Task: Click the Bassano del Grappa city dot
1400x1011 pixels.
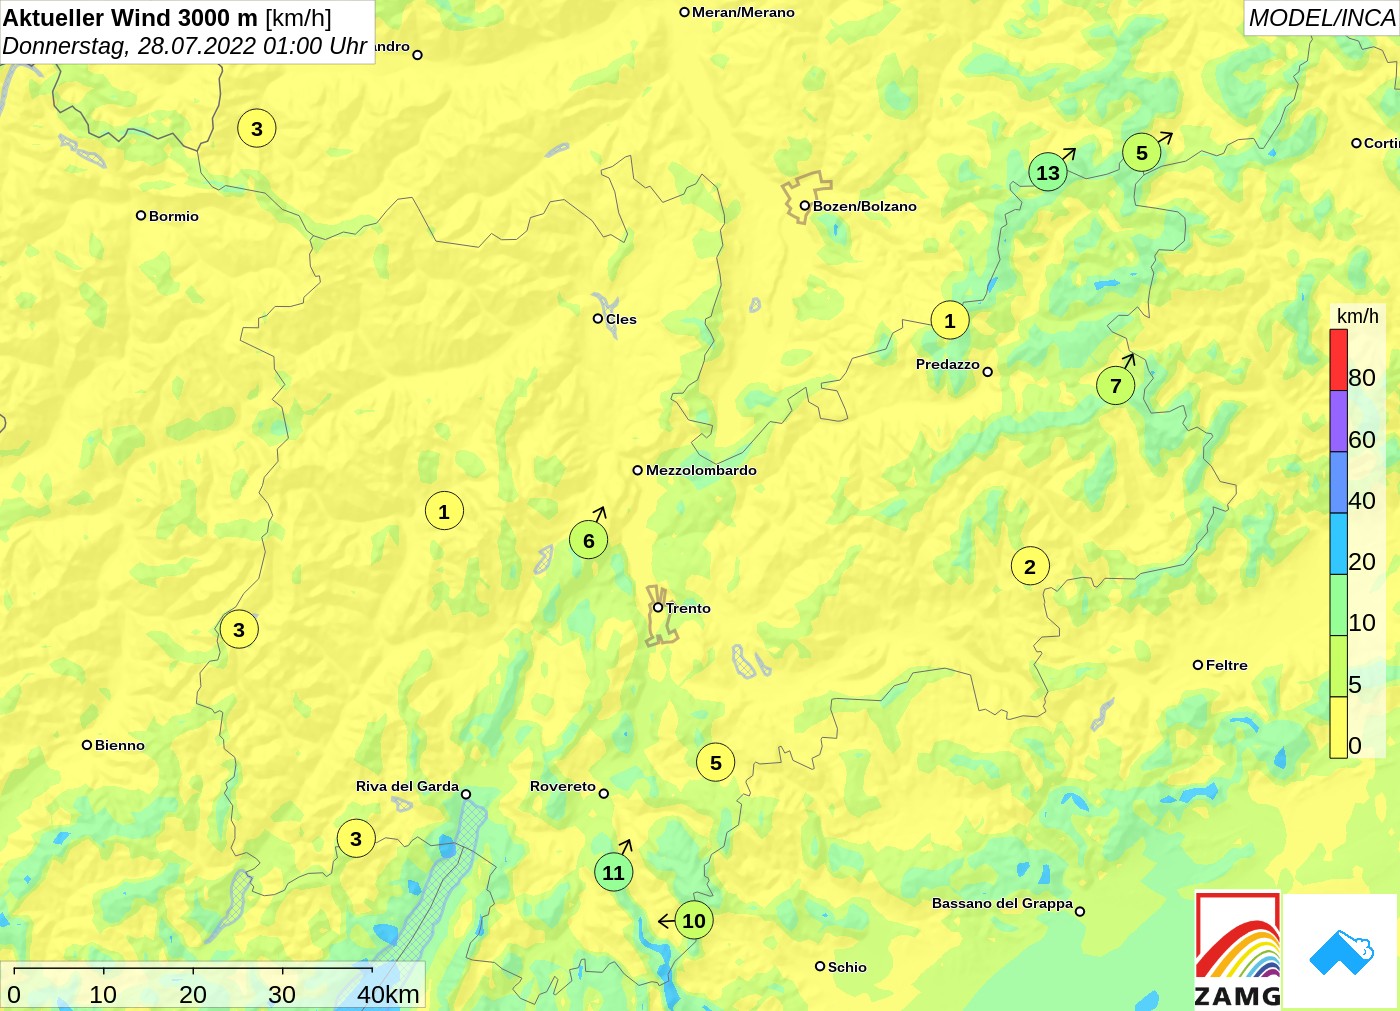Action: pyautogui.click(x=1080, y=911)
